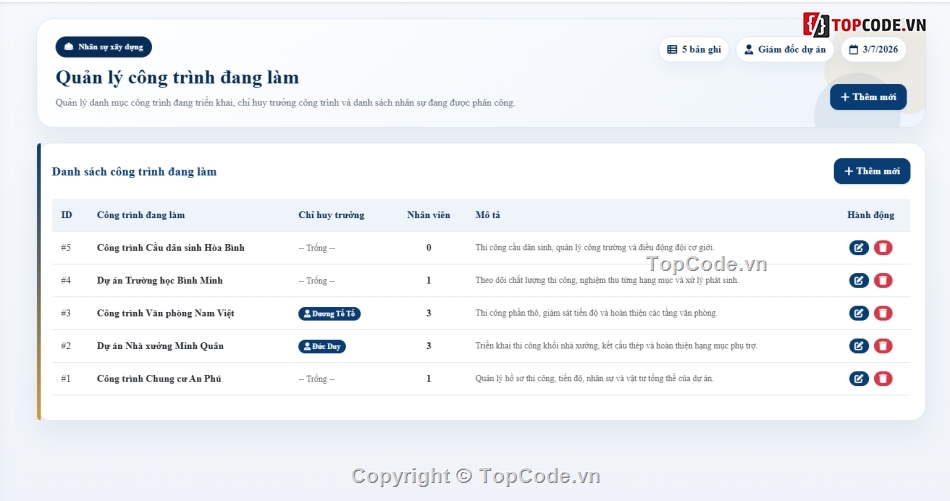This screenshot has height=501, width=950.
Task: Click the Trống cell in the An Phú row
Action: coord(316,379)
